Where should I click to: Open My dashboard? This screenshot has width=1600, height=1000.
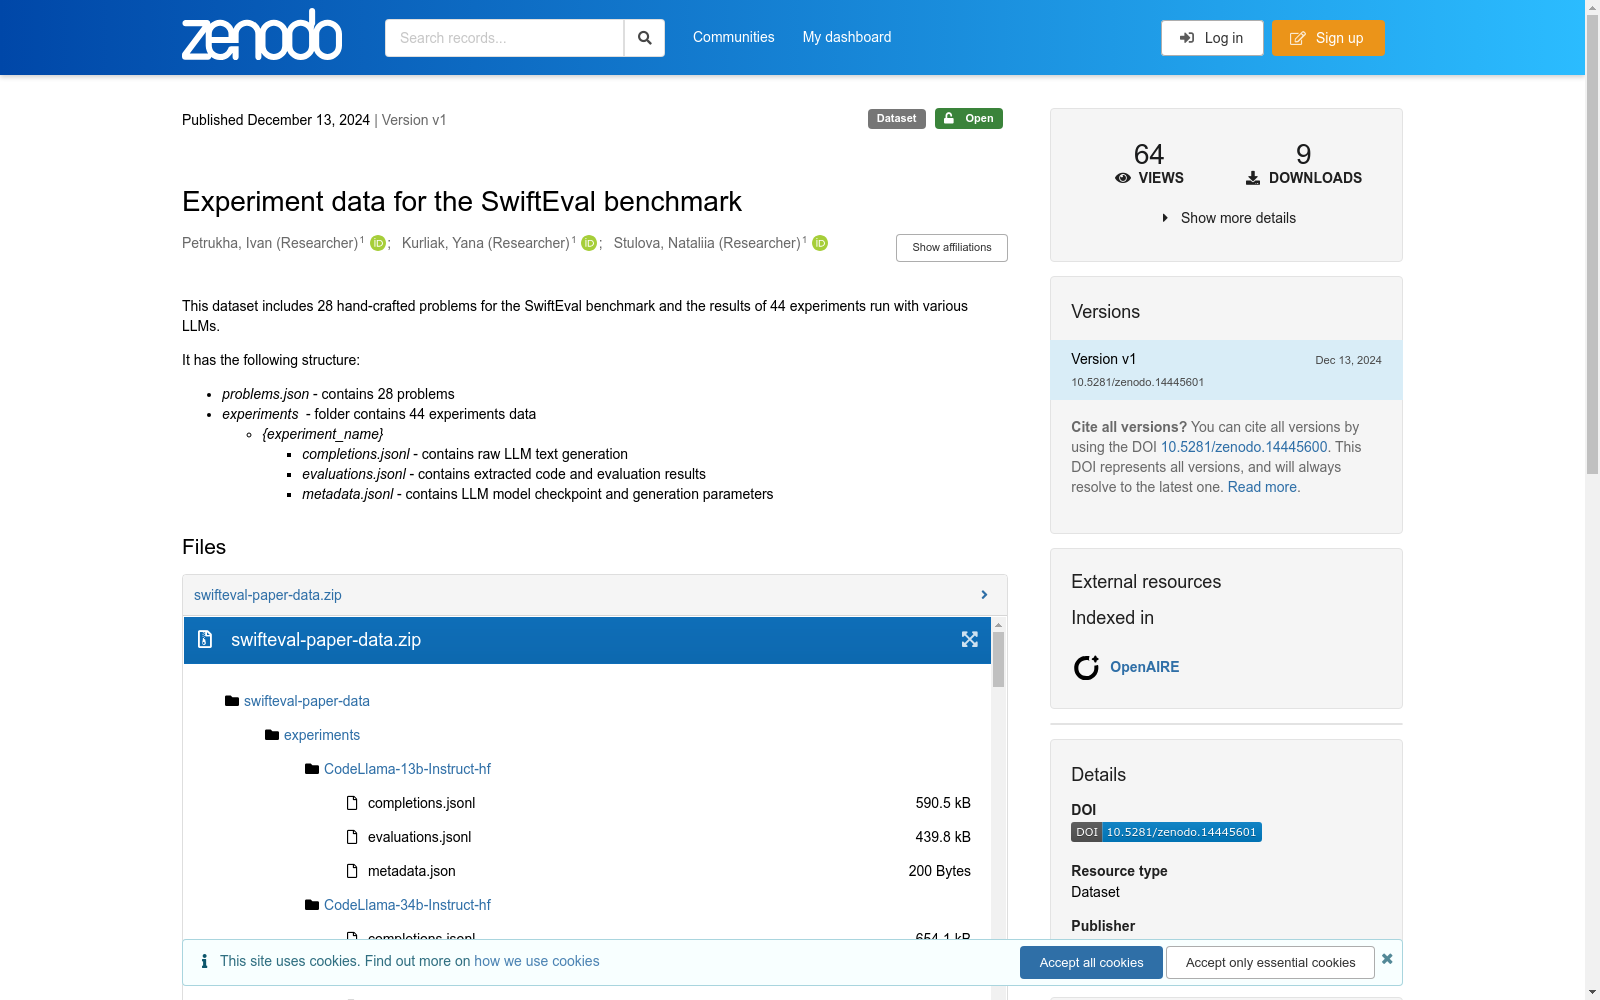coord(847,37)
